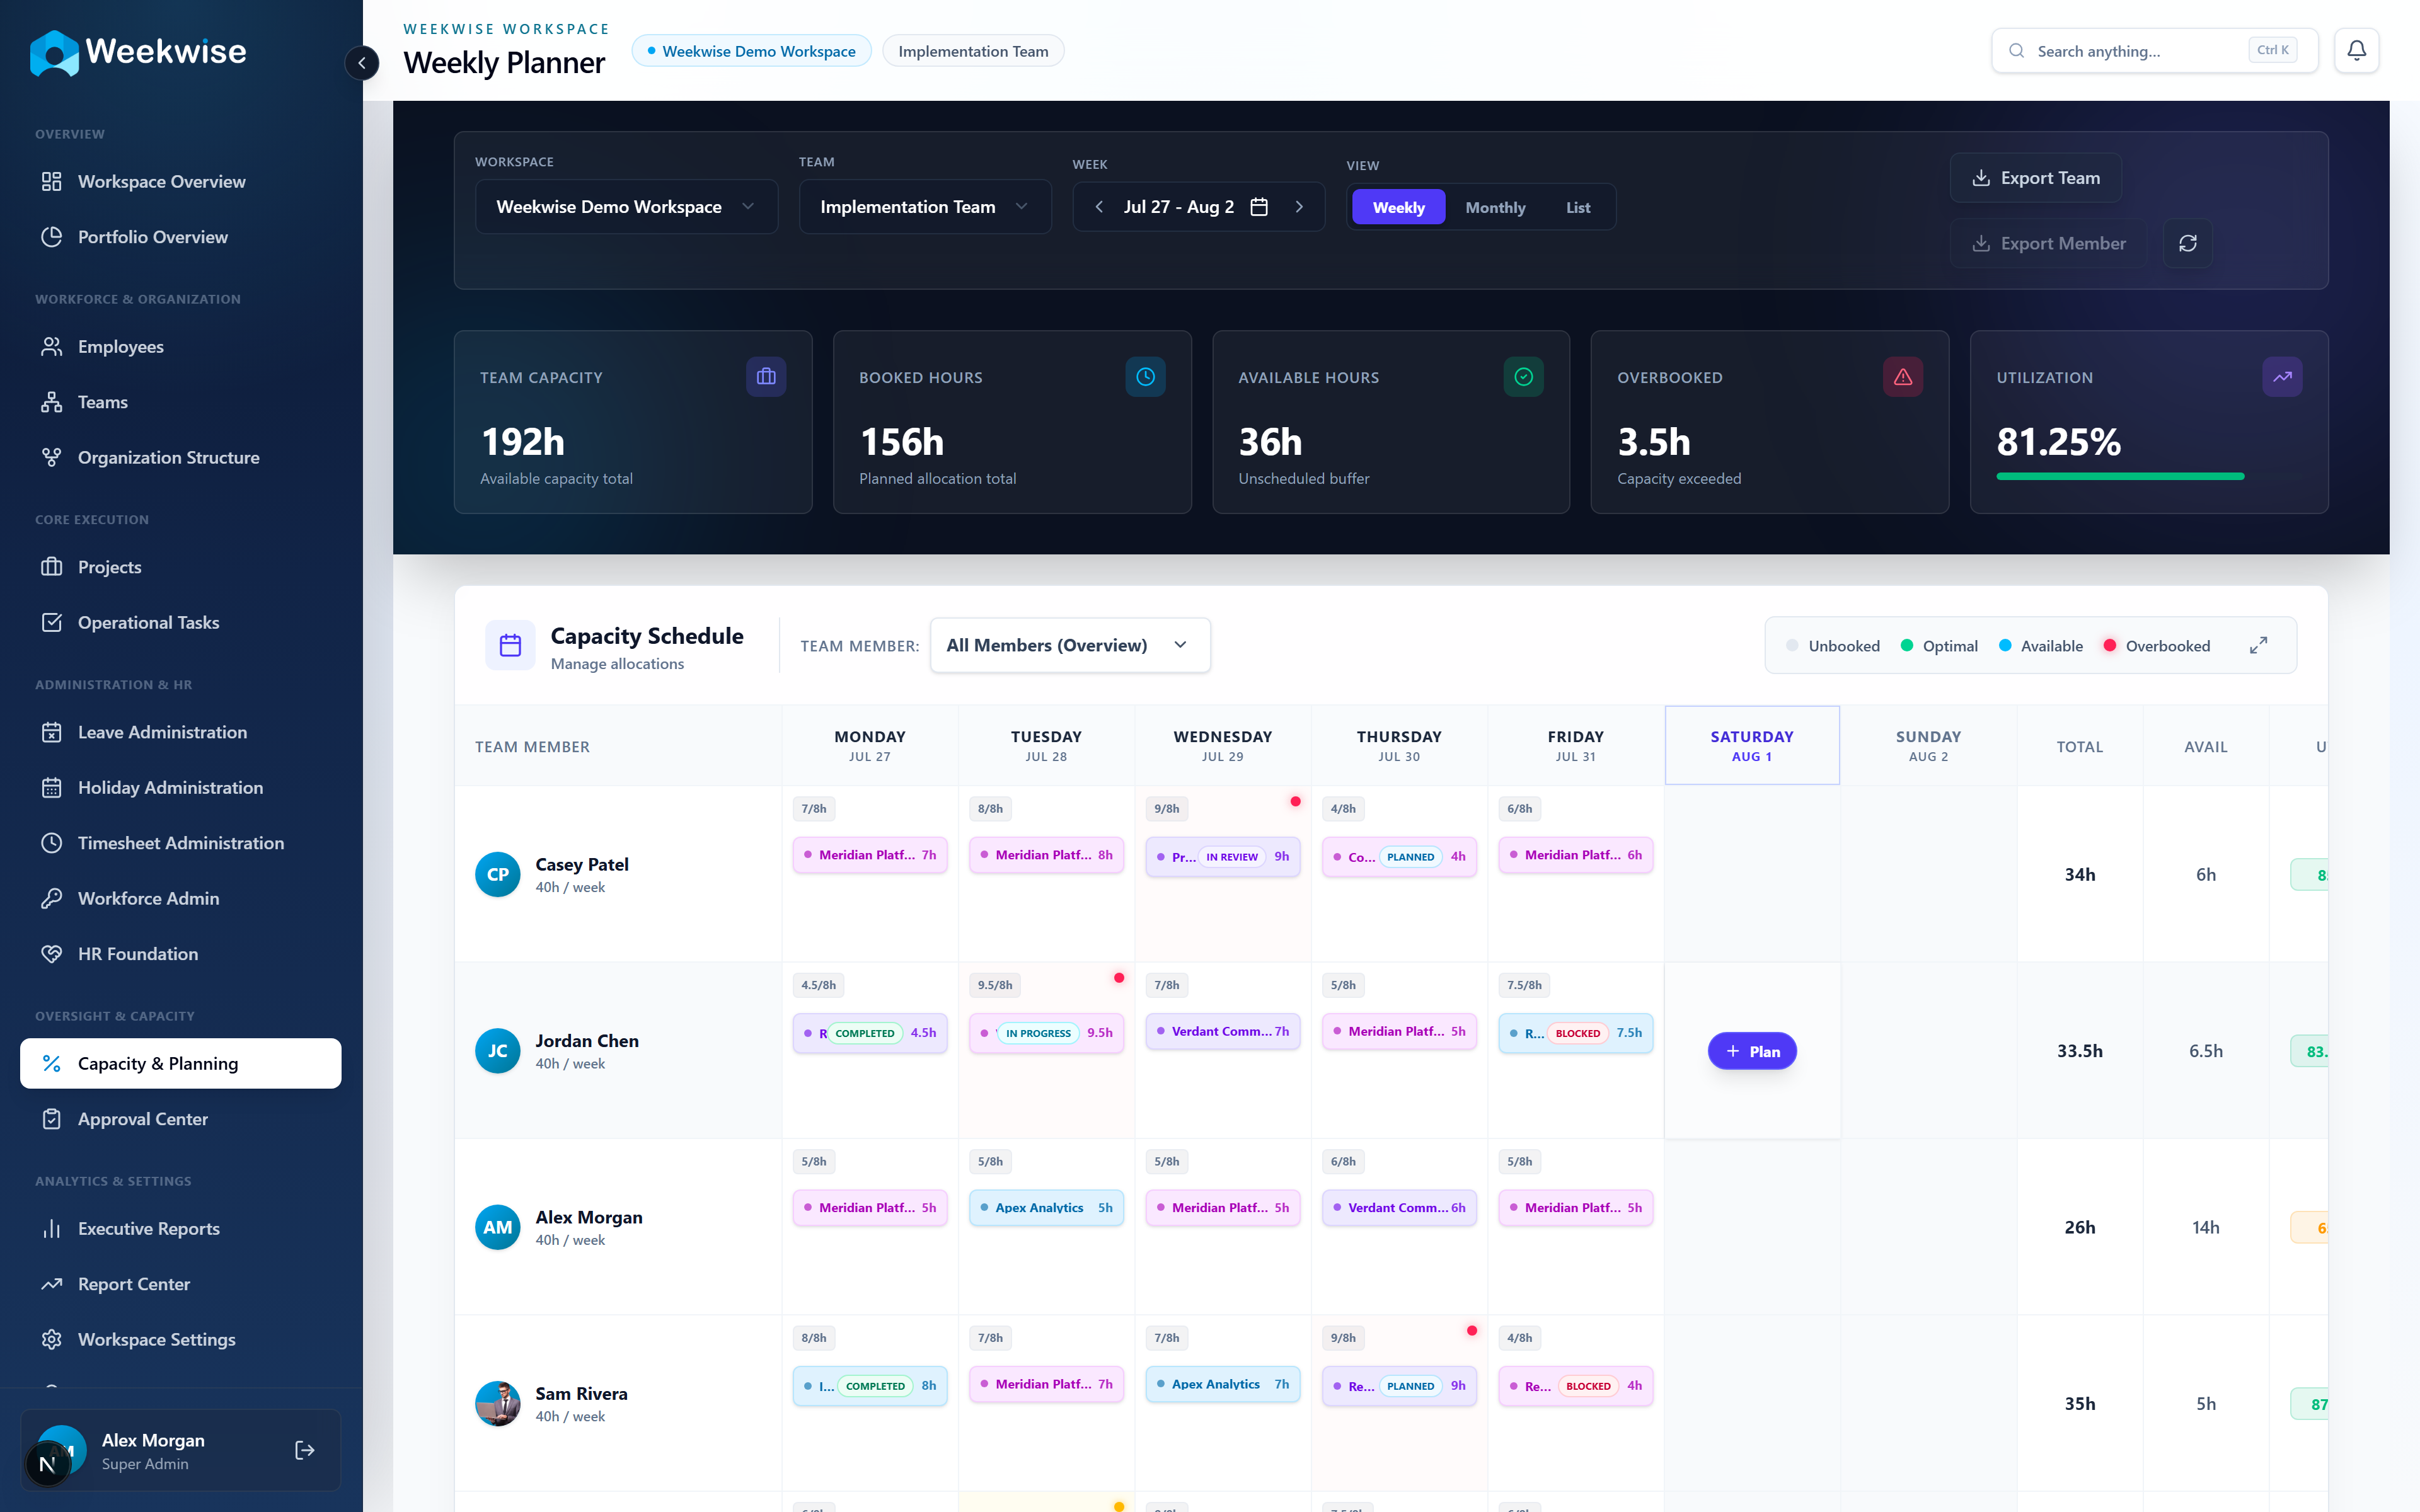The height and width of the screenshot is (1512, 2420).
Task: Click Jordan Chen's JC avatar
Action: [x=497, y=1051]
